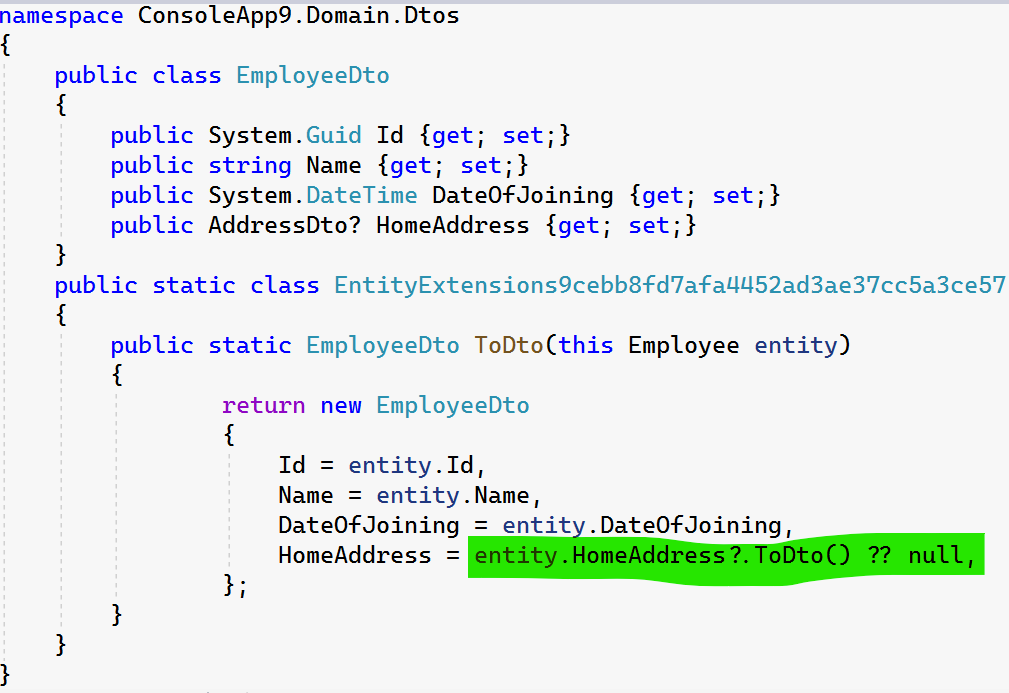Viewport: 1009px width, 693px height.
Task: Click the green highlighted HomeAddress?.ToDto() expression
Action: 662,555
